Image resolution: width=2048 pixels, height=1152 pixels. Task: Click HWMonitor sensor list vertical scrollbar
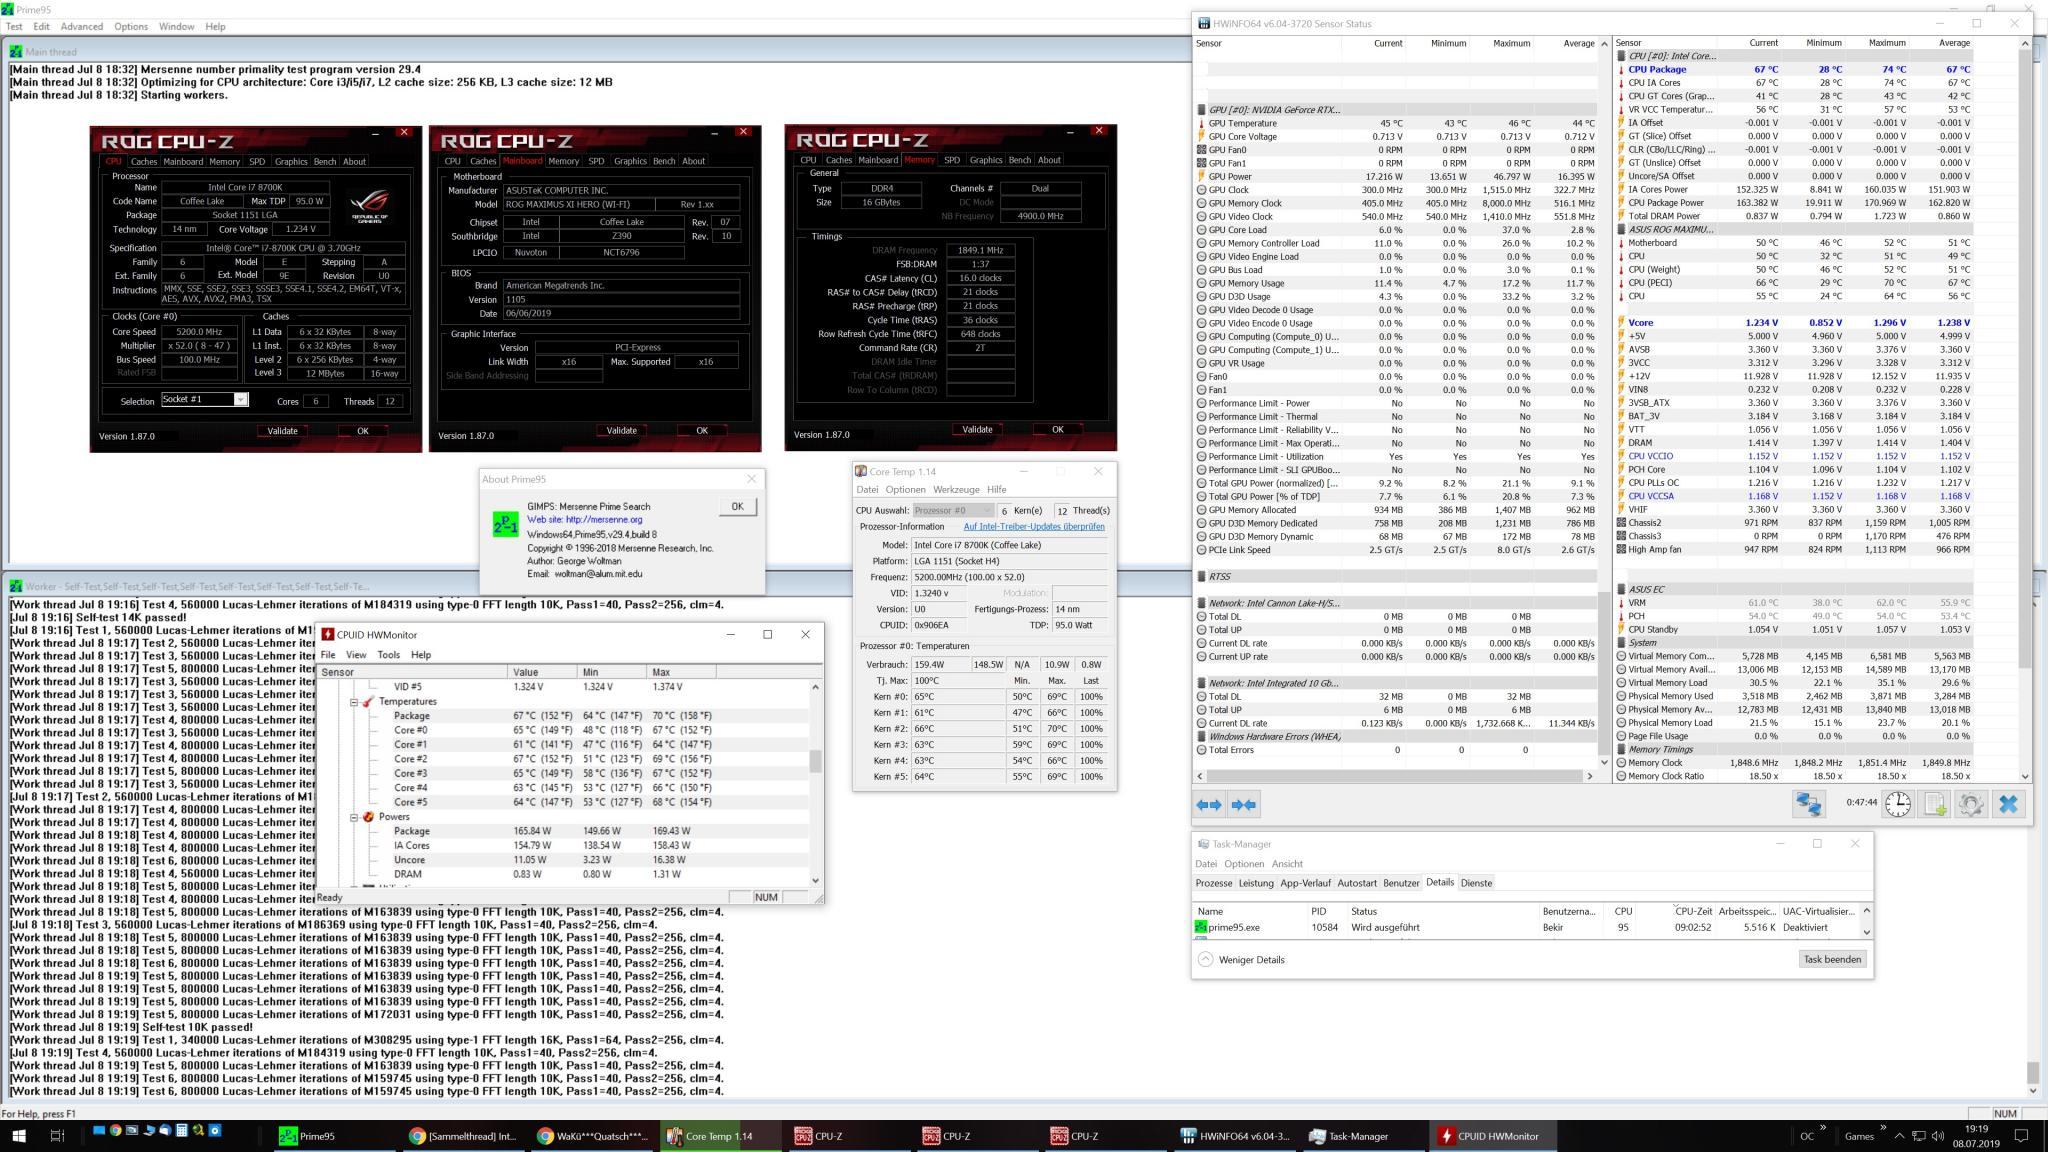click(x=815, y=761)
